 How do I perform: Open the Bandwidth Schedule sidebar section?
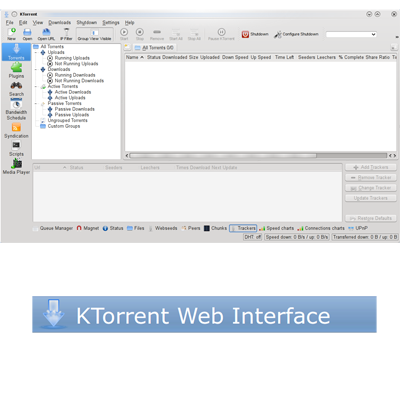(16, 109)
